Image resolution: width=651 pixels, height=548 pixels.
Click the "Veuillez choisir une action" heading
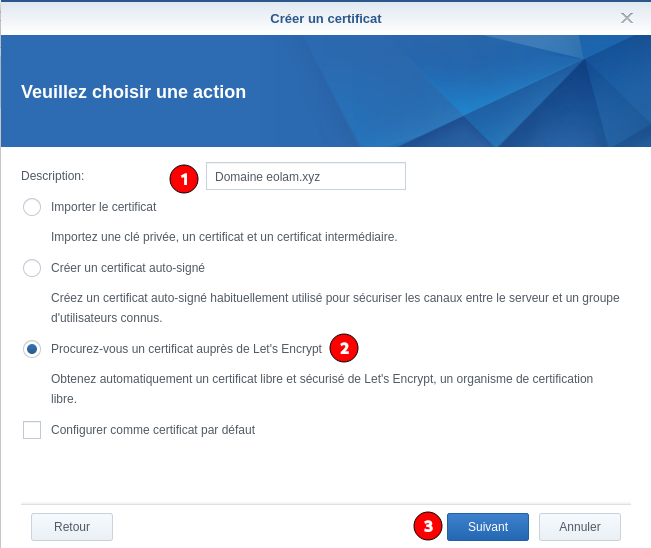(x=133, y=92)
